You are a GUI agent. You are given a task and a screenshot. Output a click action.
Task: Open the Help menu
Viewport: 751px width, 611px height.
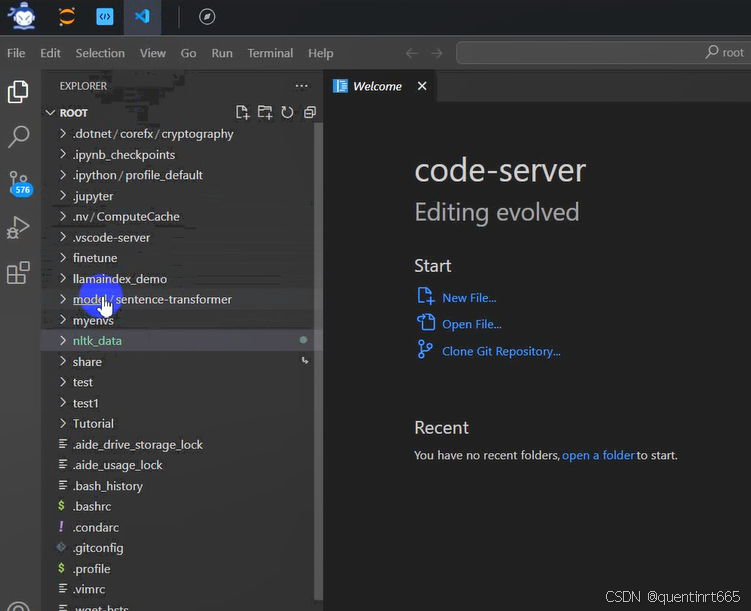(x=321, y=53)
